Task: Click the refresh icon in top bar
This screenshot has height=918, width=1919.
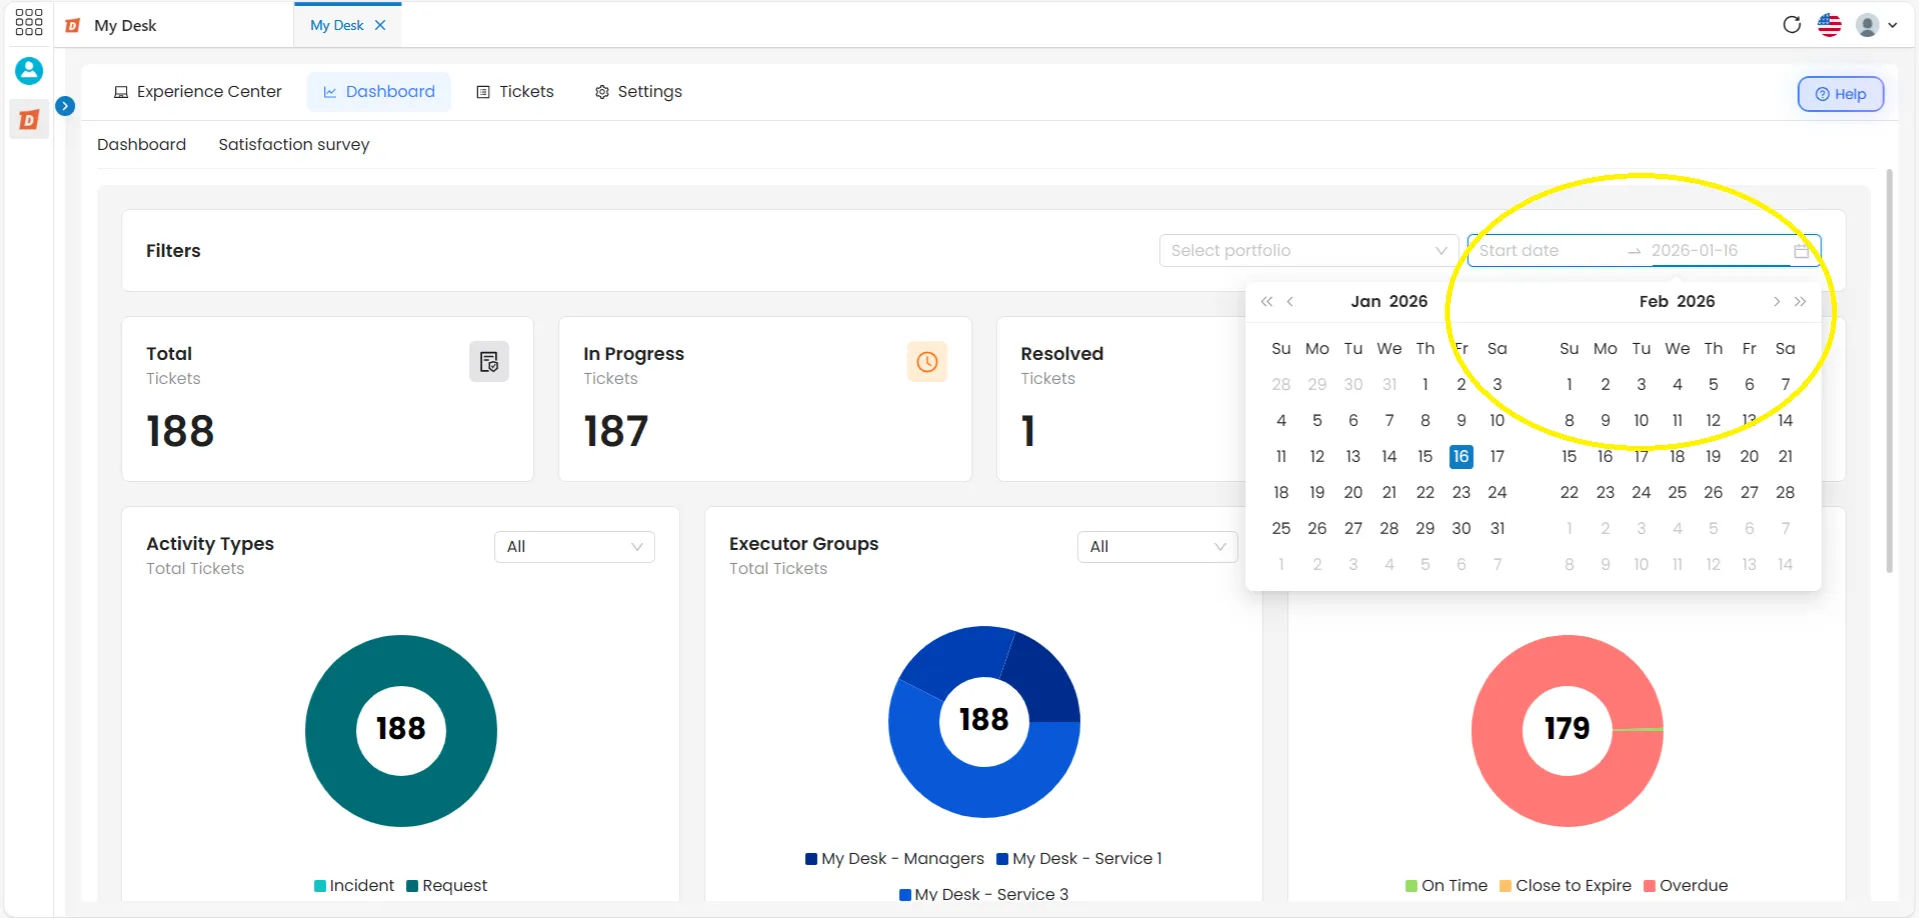Action: [x=1792, y=25]
